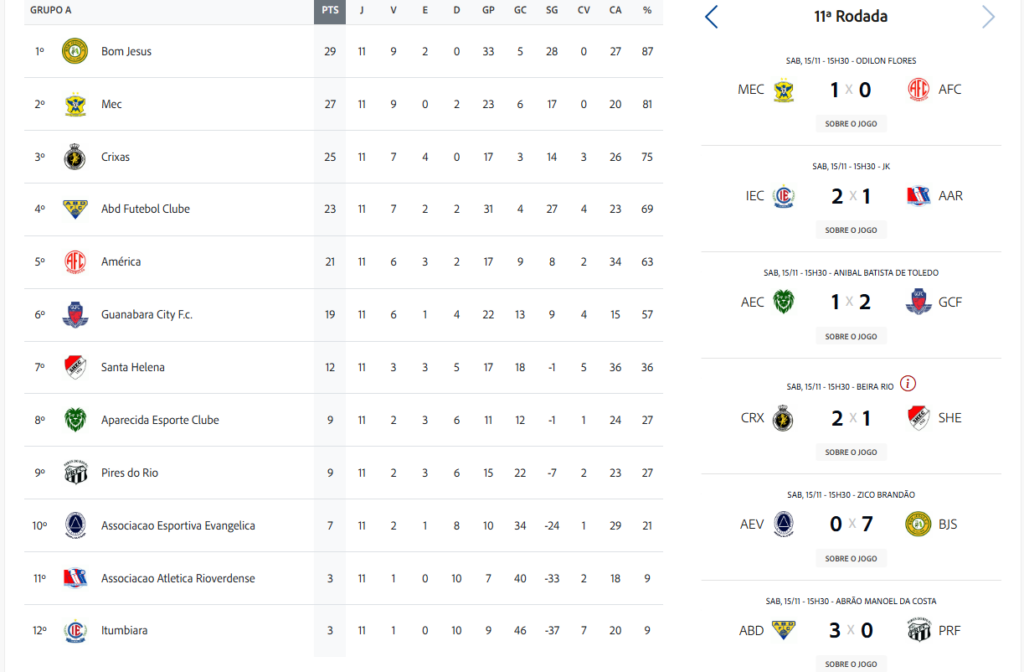Screen dimensions: 1024x672
Task: Click the Aparecida Esporte Clube lion crest
Action: click(75, 420)
